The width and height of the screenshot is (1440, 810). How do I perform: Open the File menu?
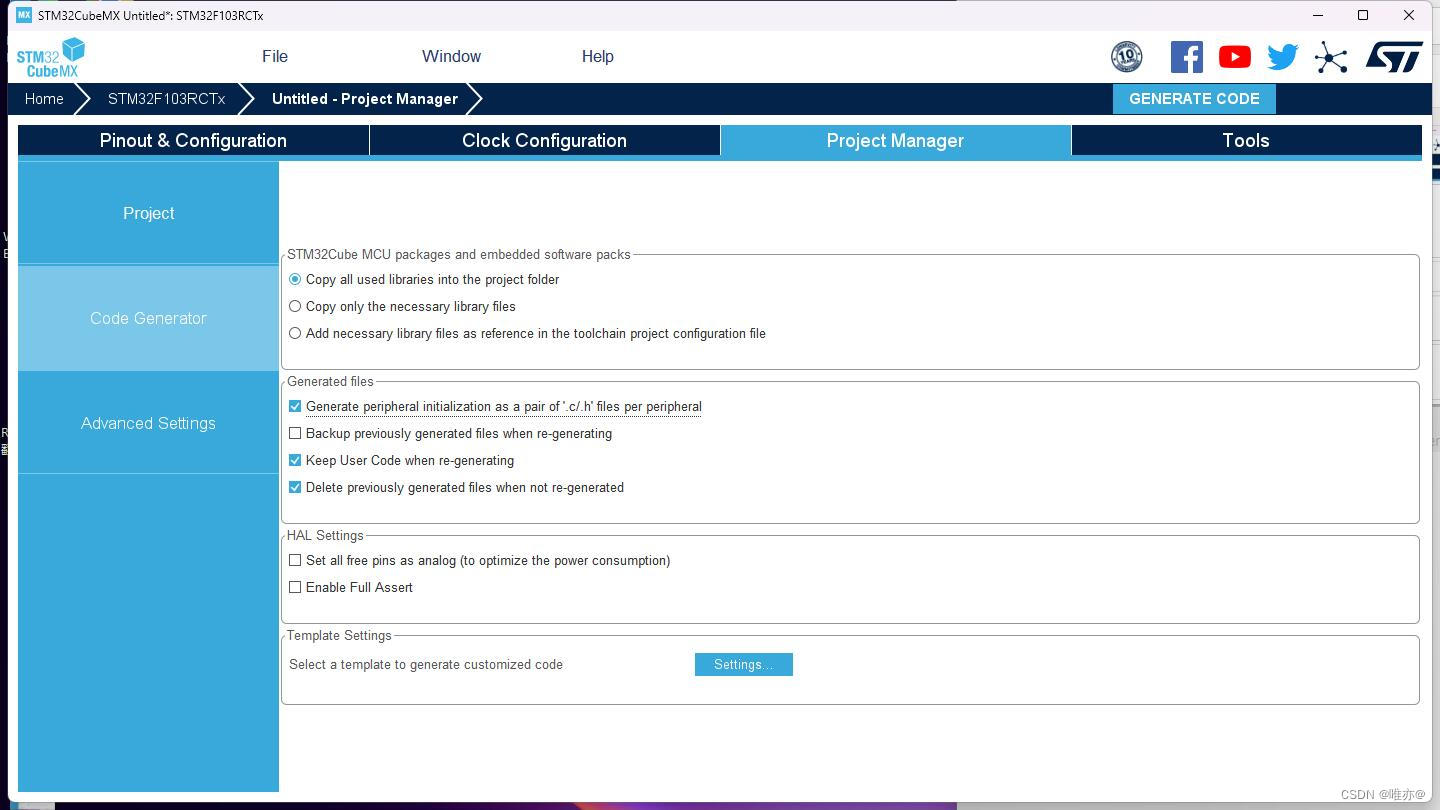275,56
